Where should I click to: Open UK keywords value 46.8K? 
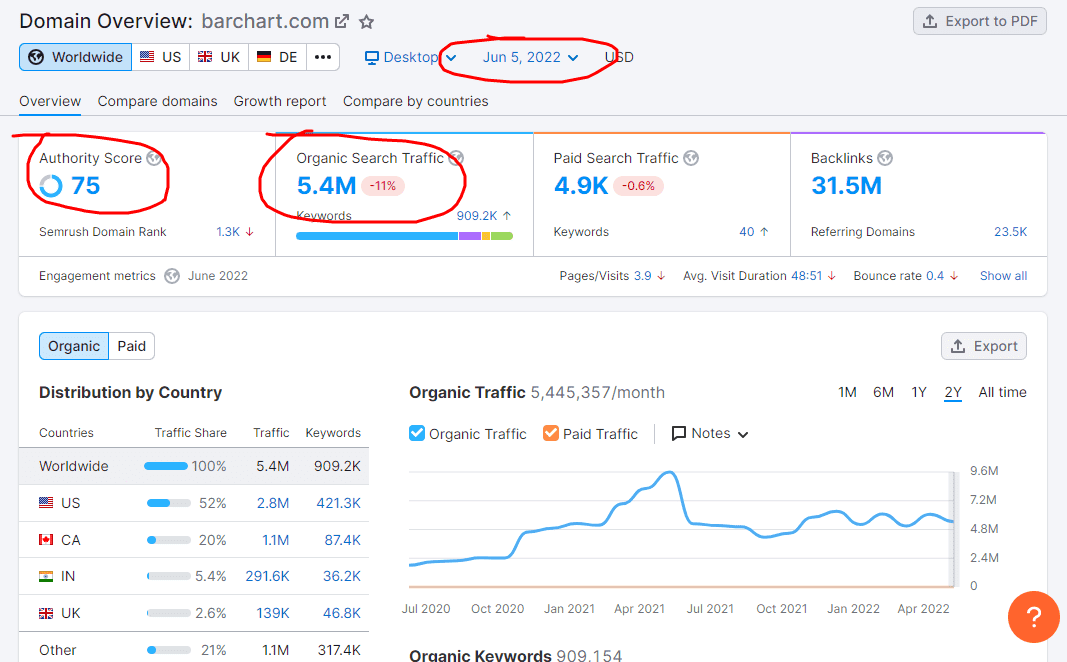point(342,613)
